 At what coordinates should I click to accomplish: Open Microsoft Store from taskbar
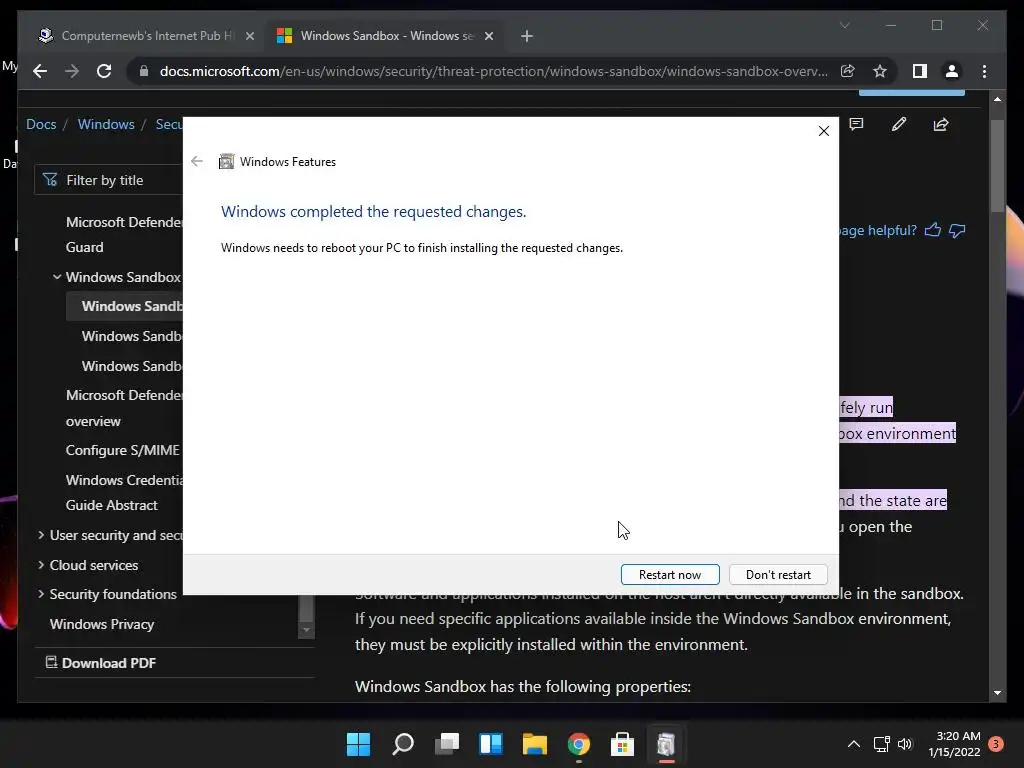[x=622, y=744]
